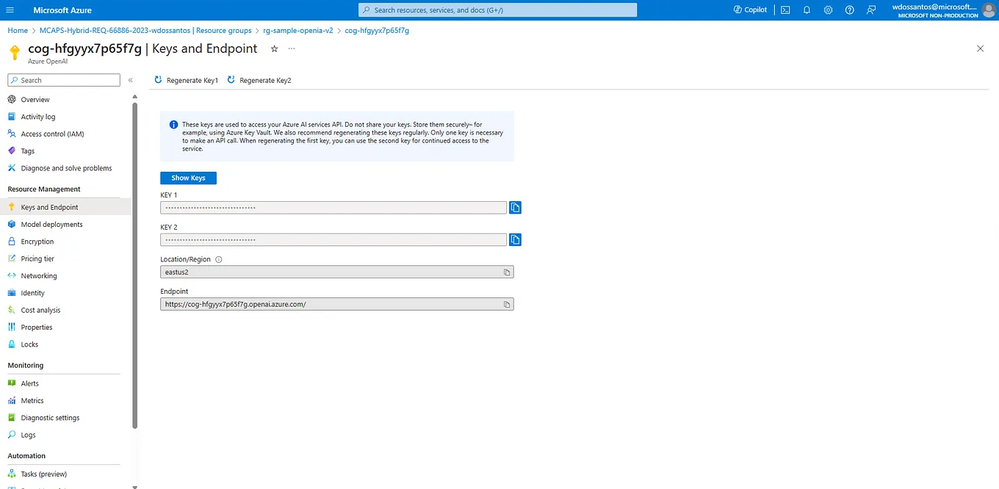Open Diagnose and solve problems
This screenshot has width=999, height=489.
pyautogui.click(x=65, y=168)
